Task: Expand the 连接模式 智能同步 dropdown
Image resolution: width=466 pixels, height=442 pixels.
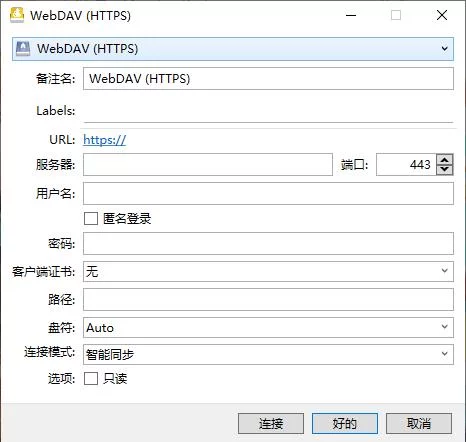Action: pyautogui.click(x=268, y=354)
